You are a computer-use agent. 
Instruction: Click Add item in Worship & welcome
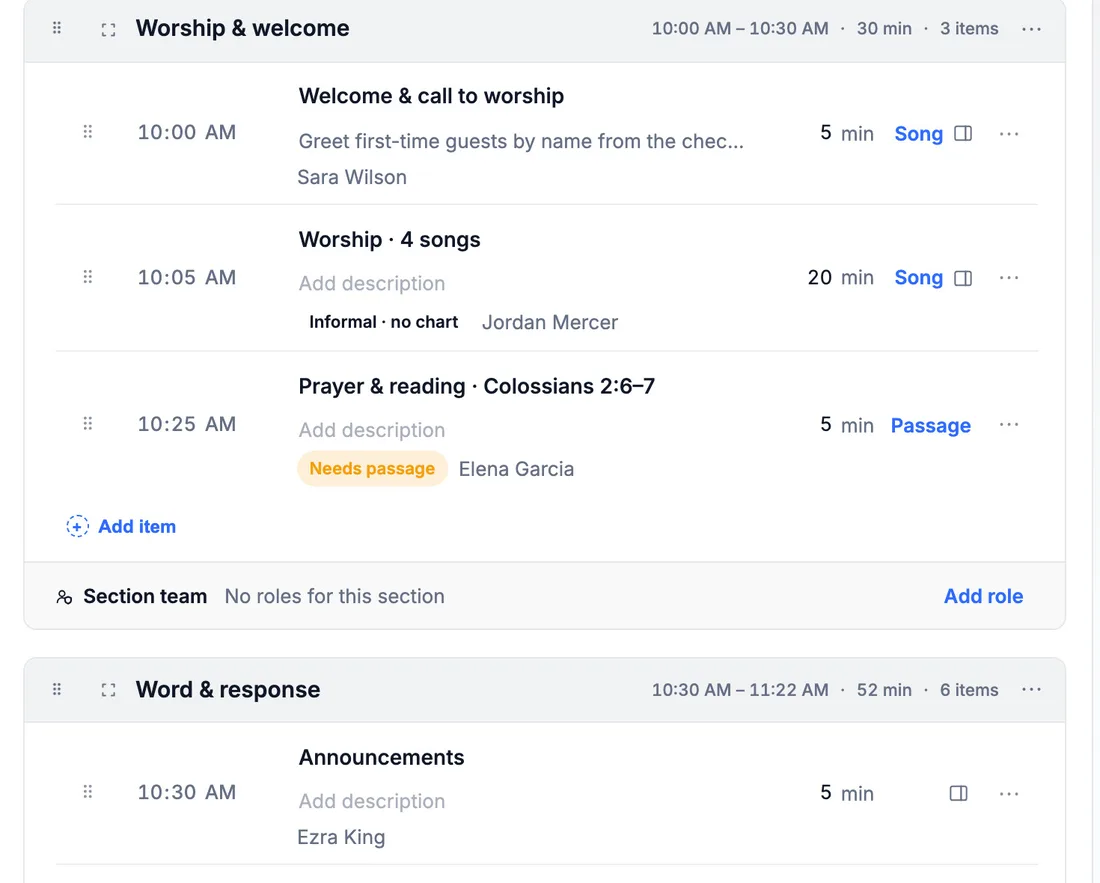pyautogui.click(x=121, y=526)
